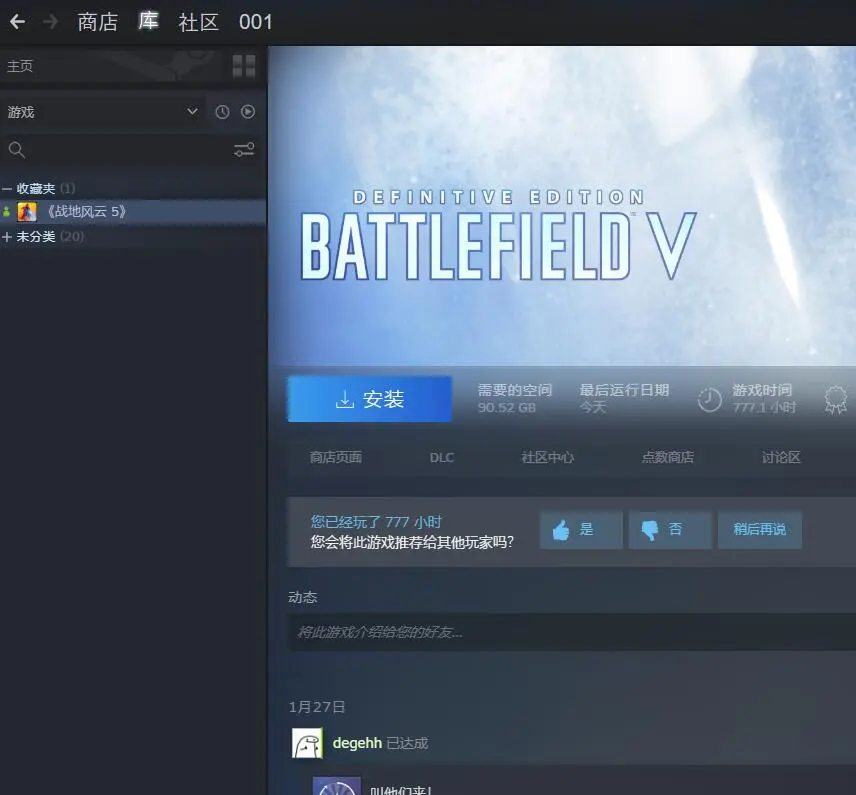Open the DLC tab
This screenshot has width=856, height=795.
442,458
